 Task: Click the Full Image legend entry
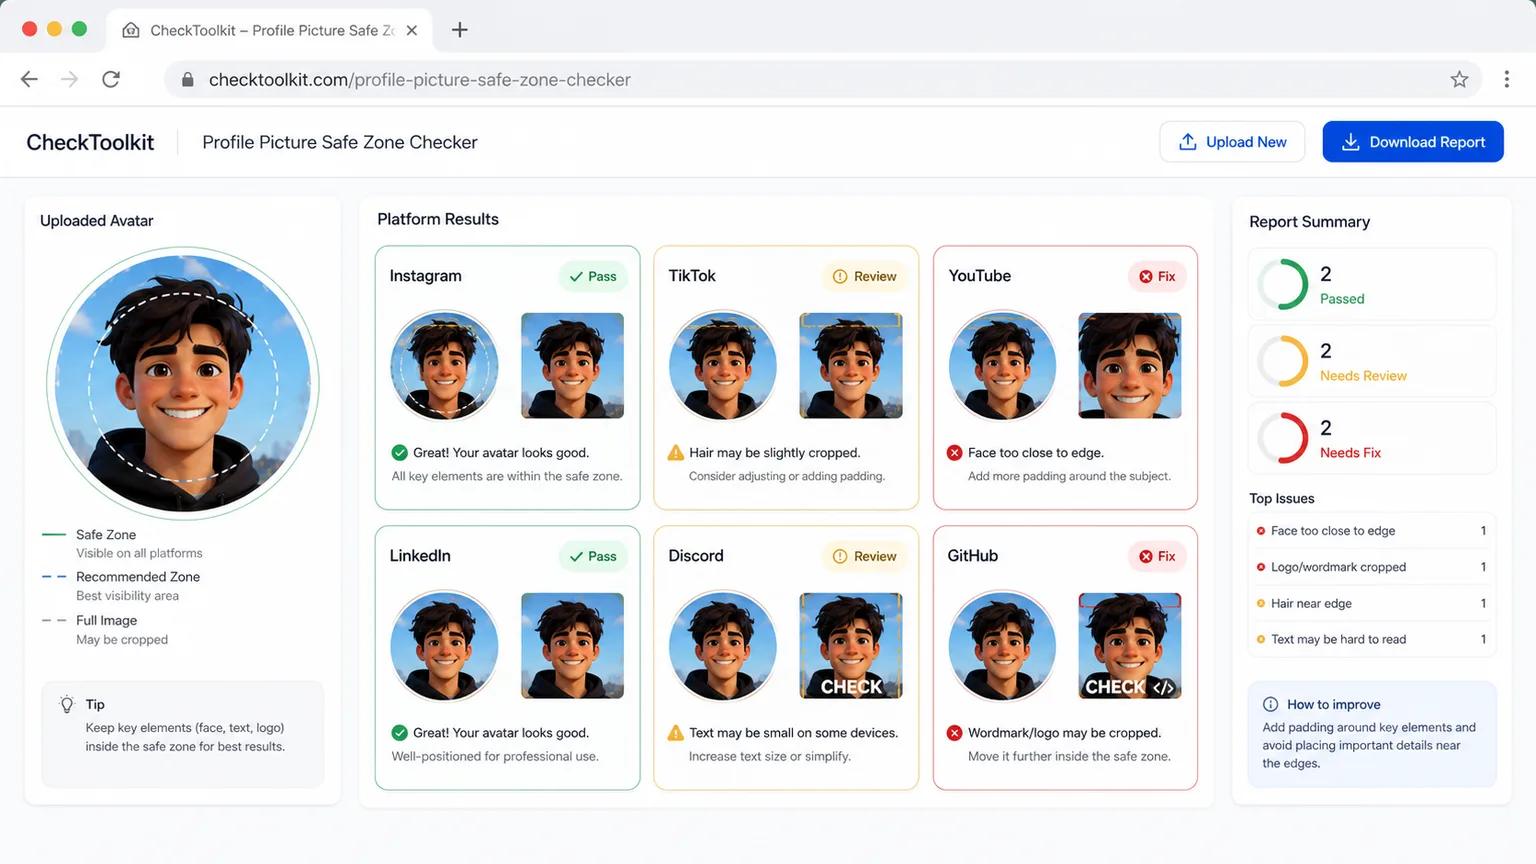coord(105,629)
